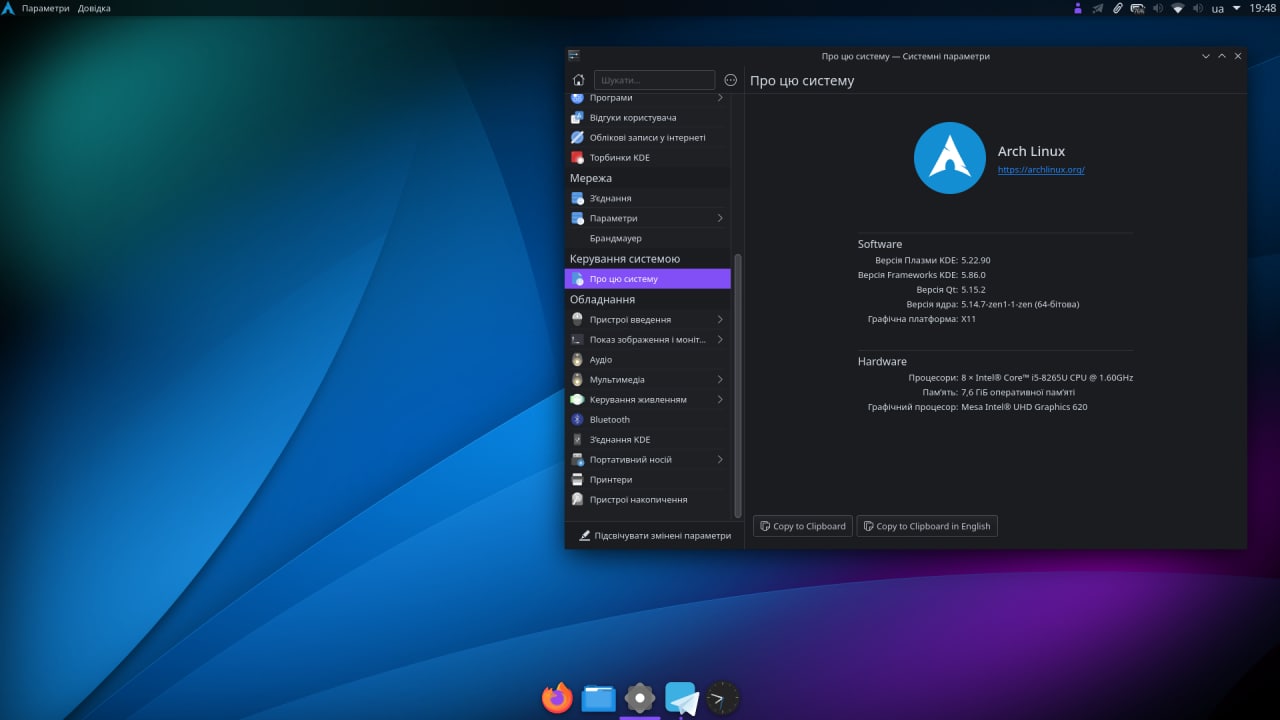Click Copy to Clipboard button

click(x=803, y=526)
